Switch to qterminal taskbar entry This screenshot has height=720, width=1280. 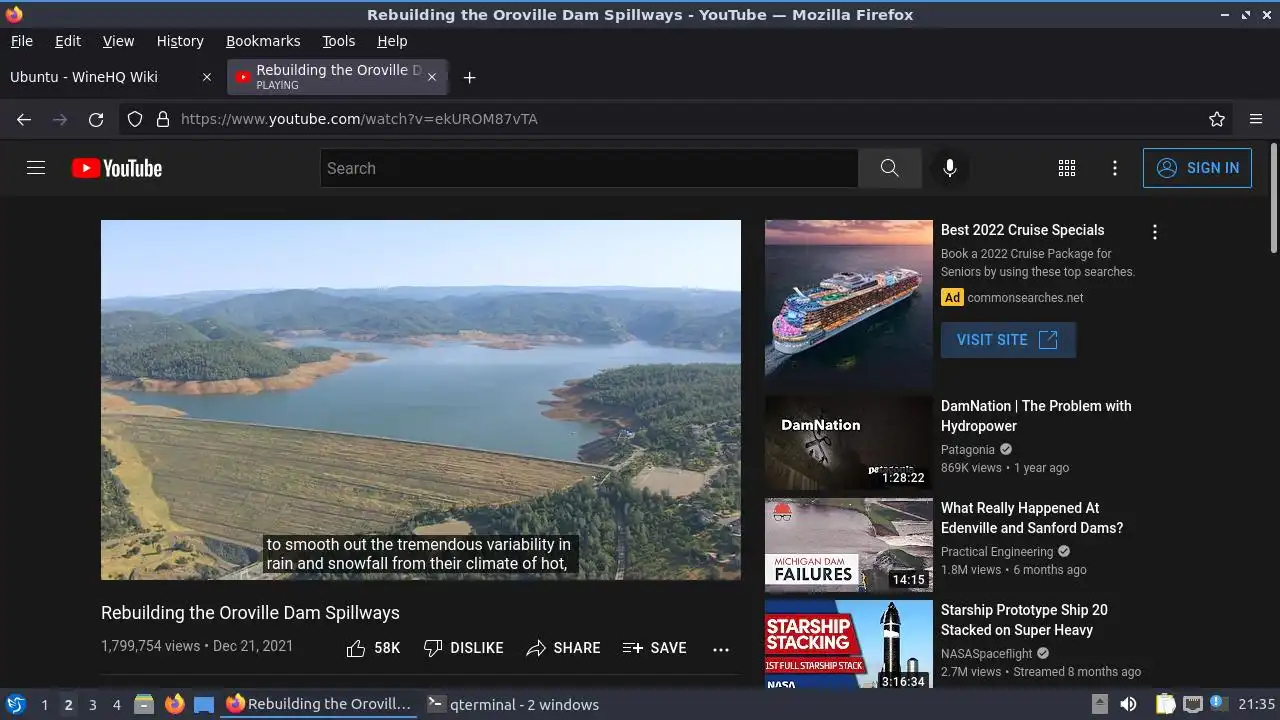[x=513, y=704]
